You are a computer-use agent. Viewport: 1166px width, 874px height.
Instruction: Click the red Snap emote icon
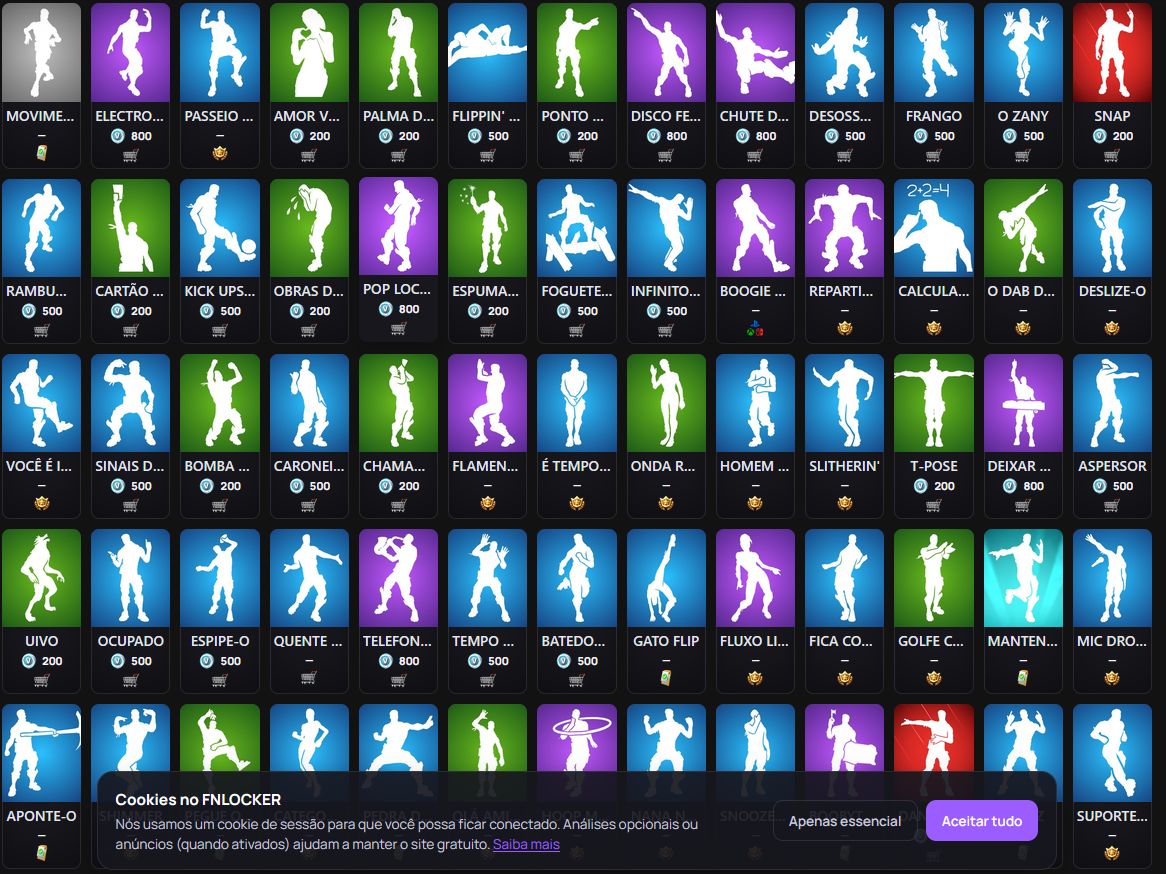(x=1112, y=52)
